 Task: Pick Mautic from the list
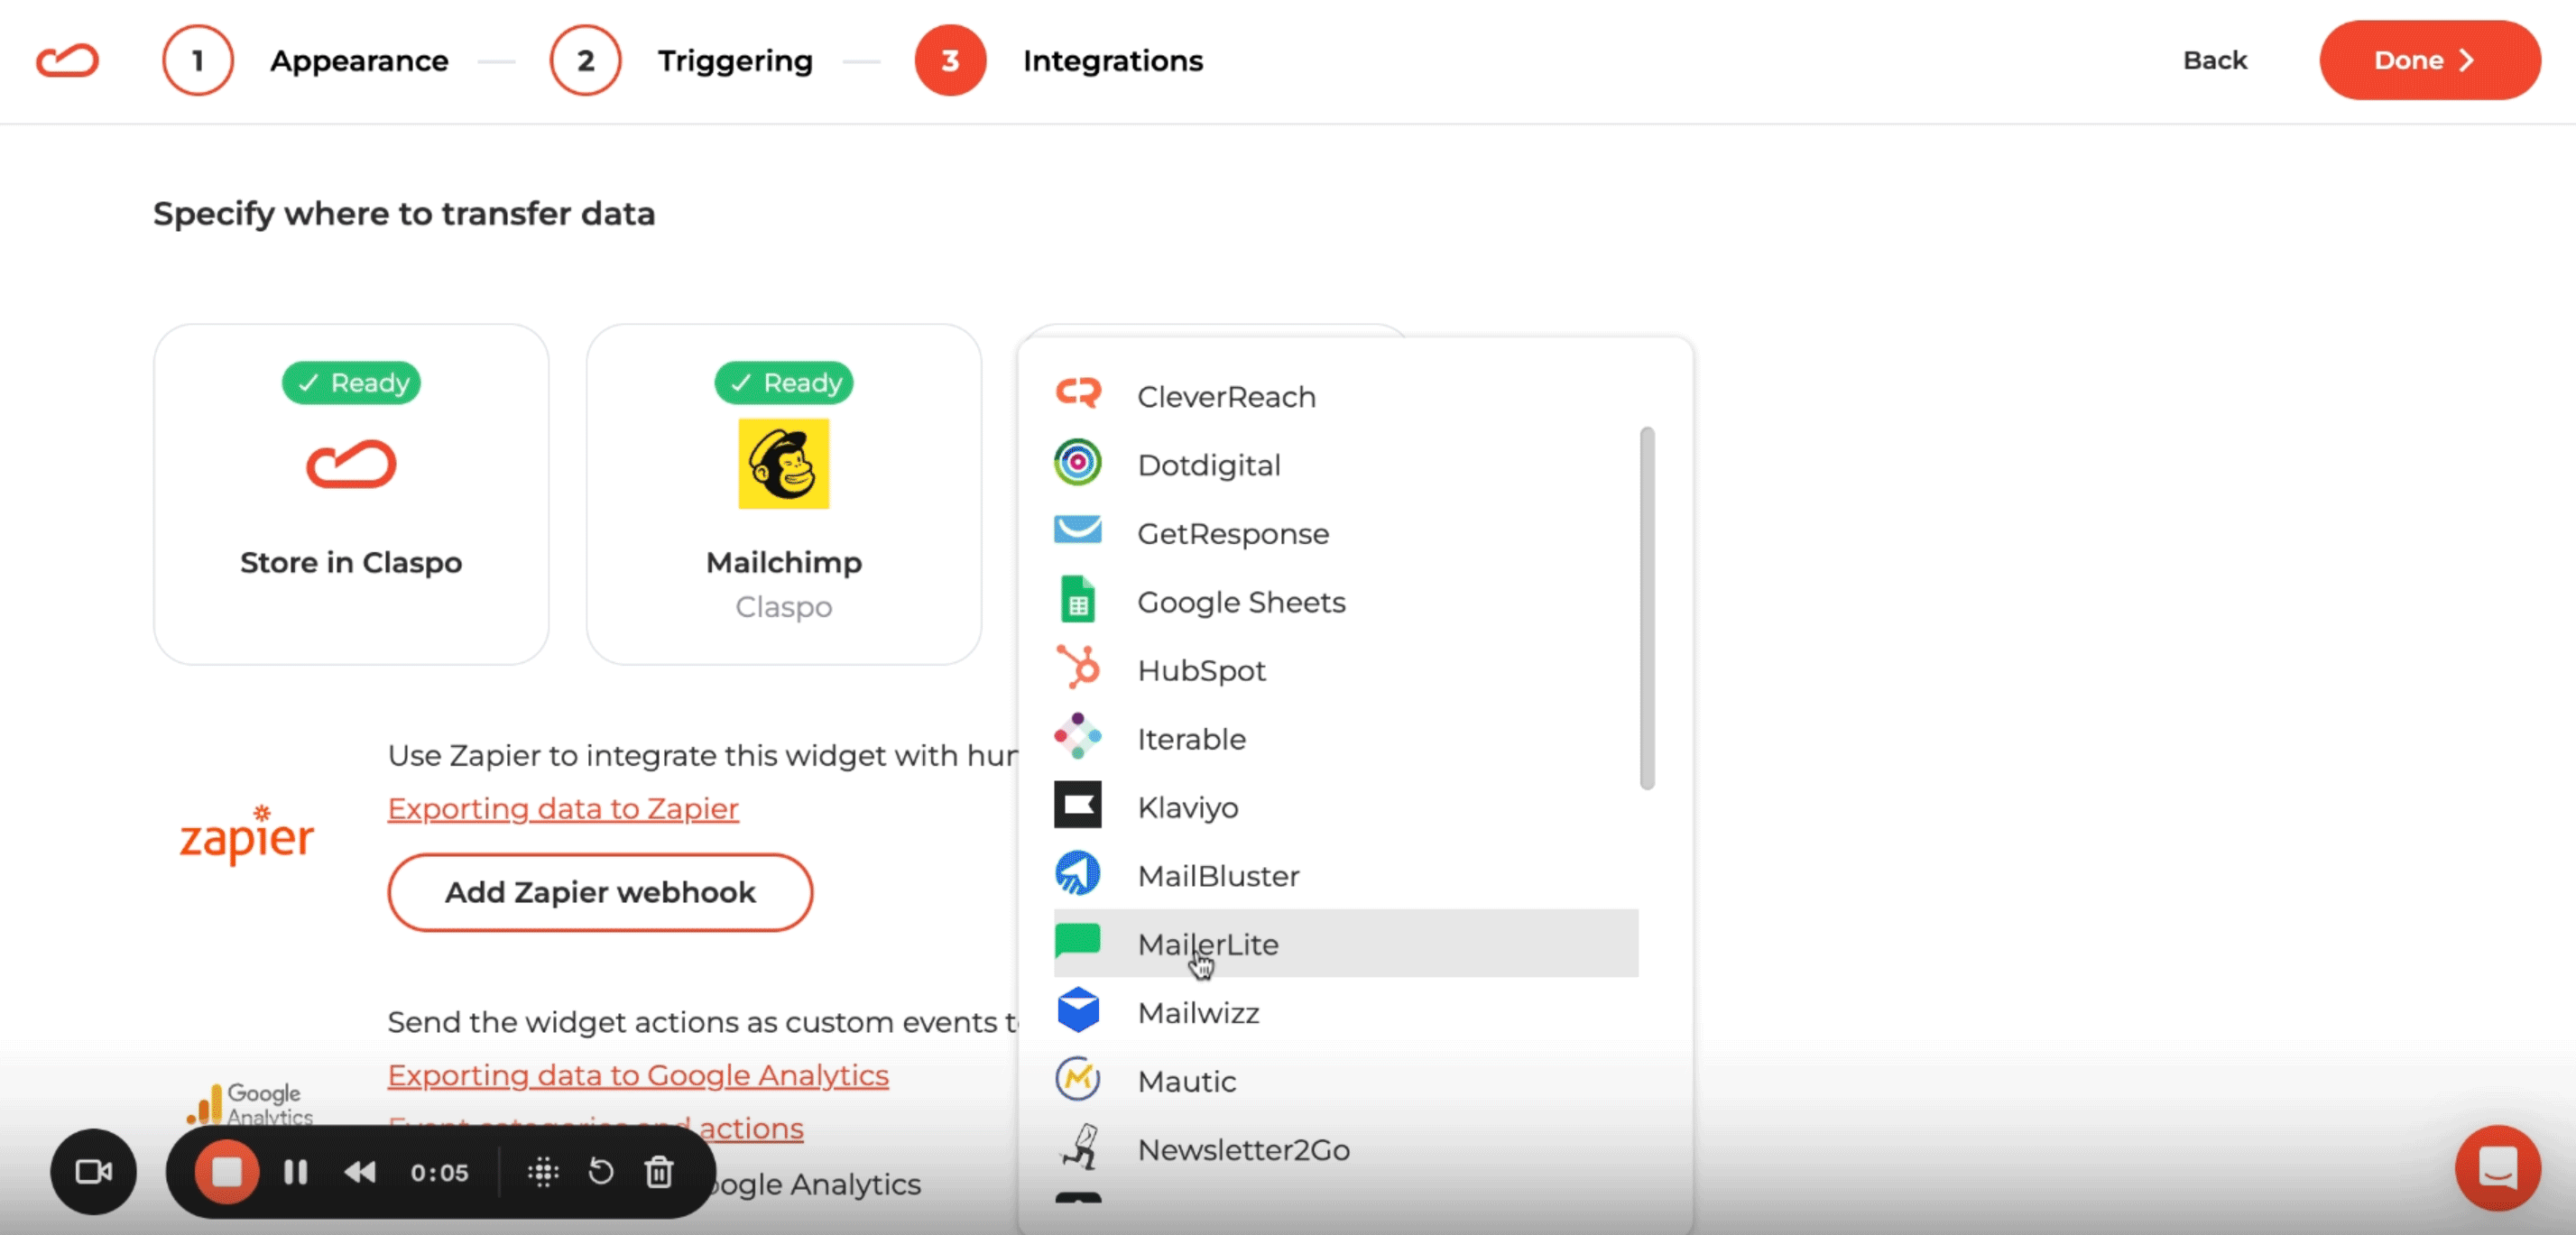(x=1345, y=1081)
